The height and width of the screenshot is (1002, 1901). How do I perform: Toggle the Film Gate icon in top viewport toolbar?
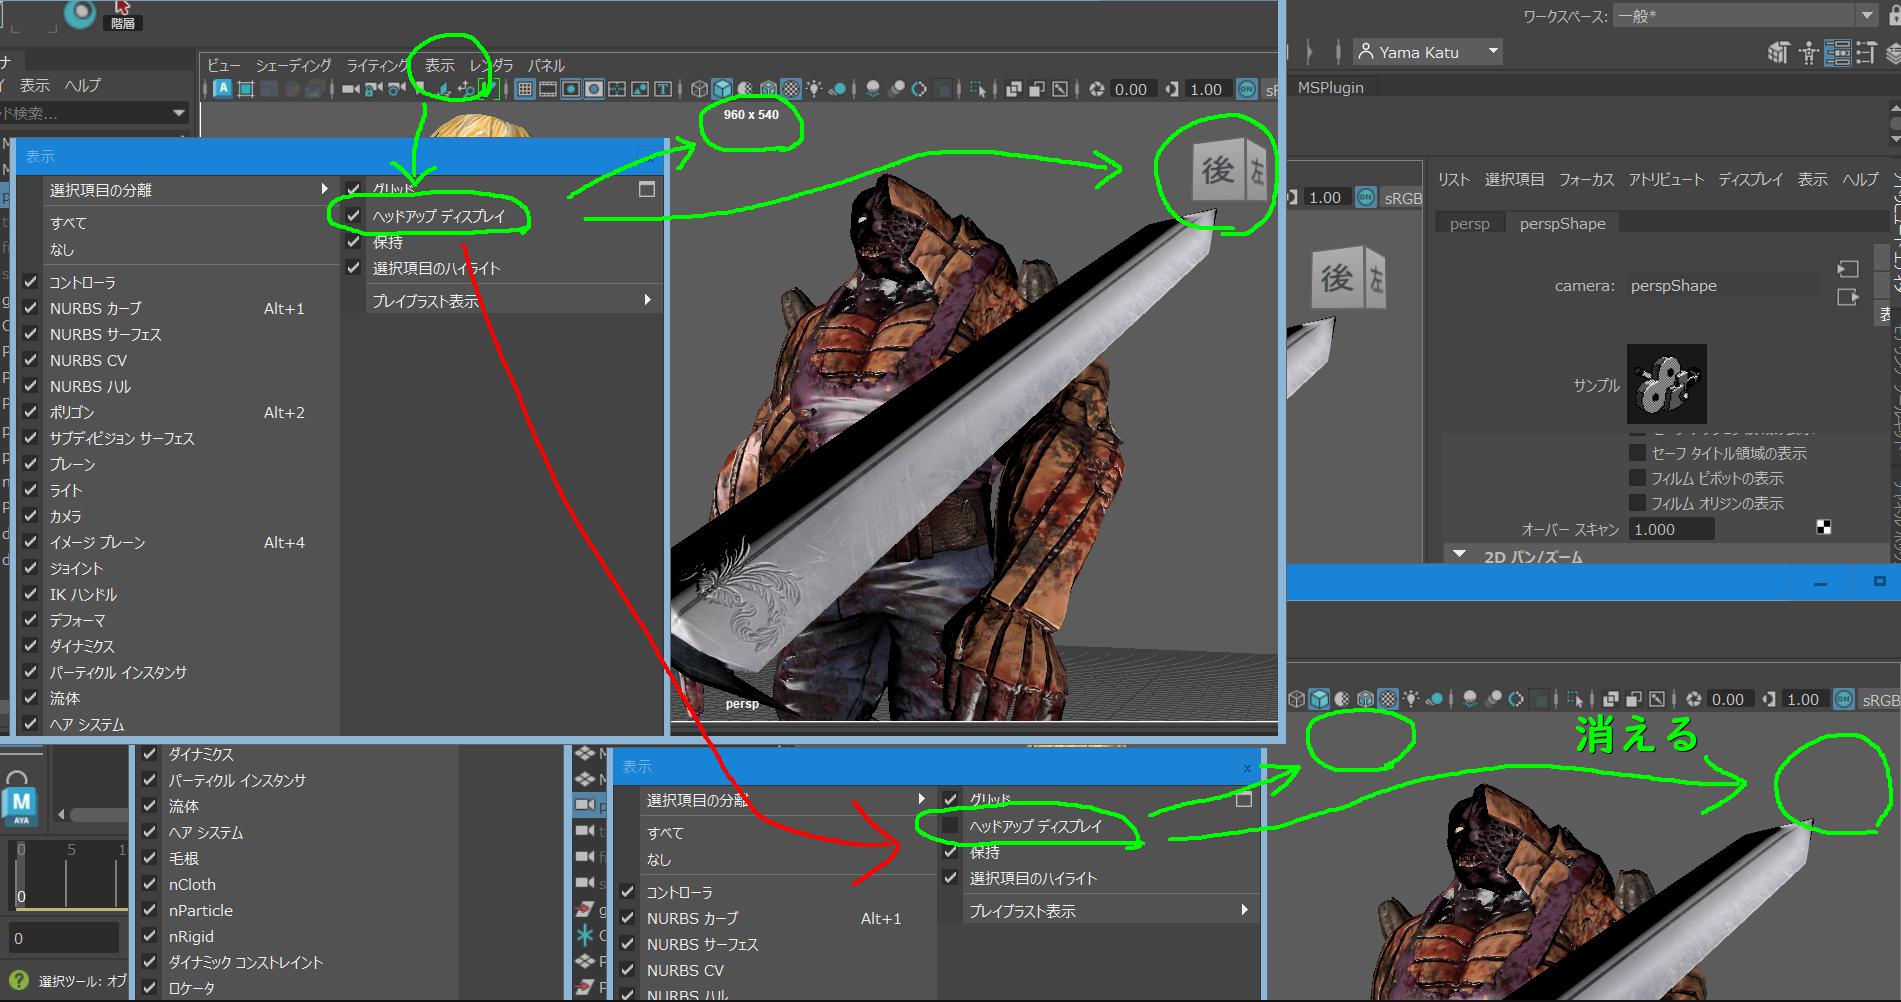(x=548, y=89)
